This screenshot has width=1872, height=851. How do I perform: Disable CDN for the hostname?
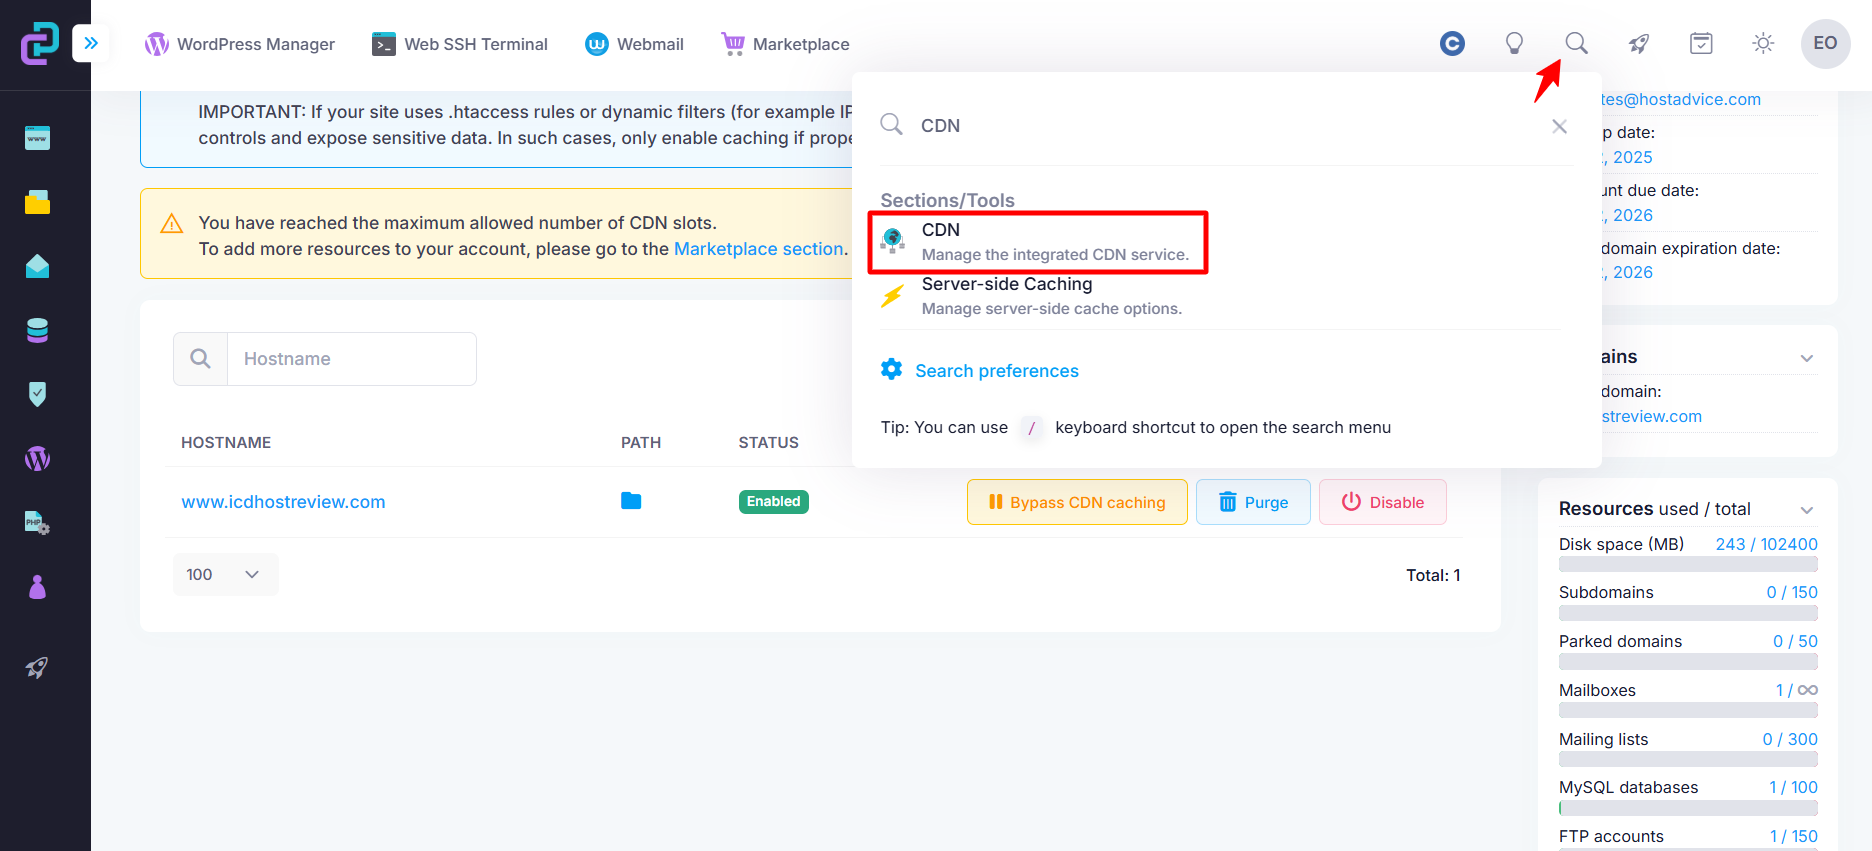pos(1383,502)
